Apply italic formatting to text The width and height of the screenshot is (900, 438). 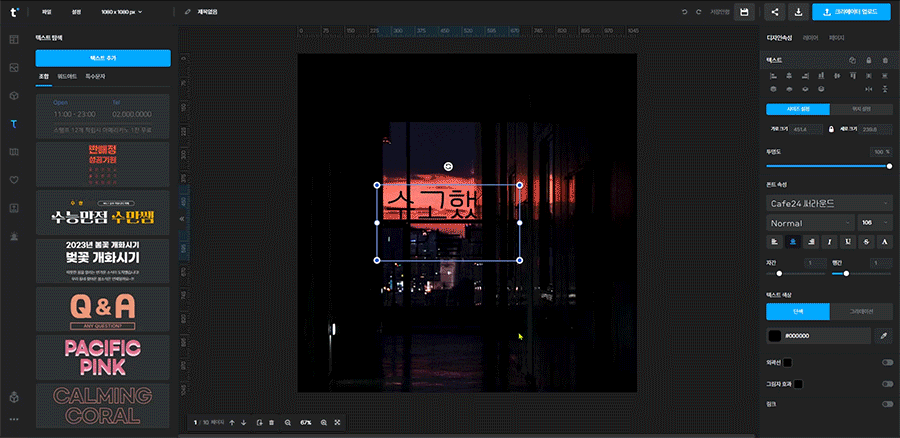pos(830,241)
